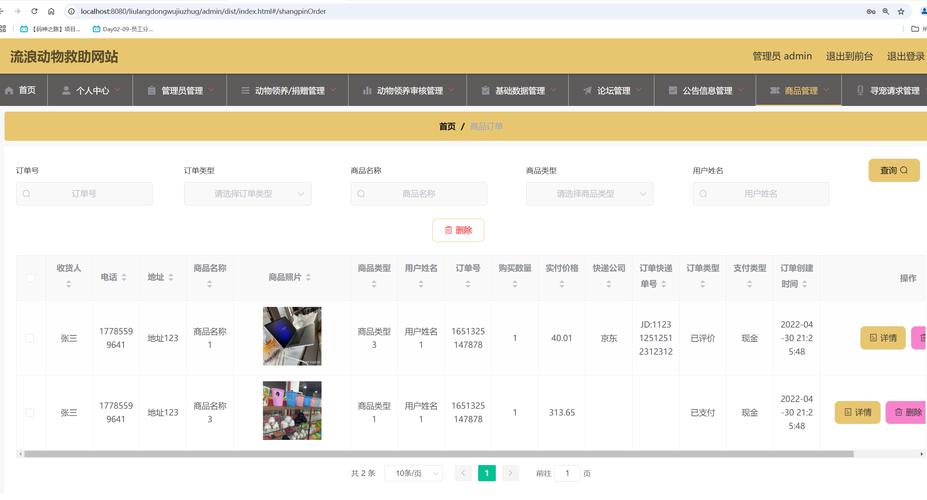
Task: Open the 10条/页 page size dropdown
Action: pyautogui.click(x=413, y=473)
